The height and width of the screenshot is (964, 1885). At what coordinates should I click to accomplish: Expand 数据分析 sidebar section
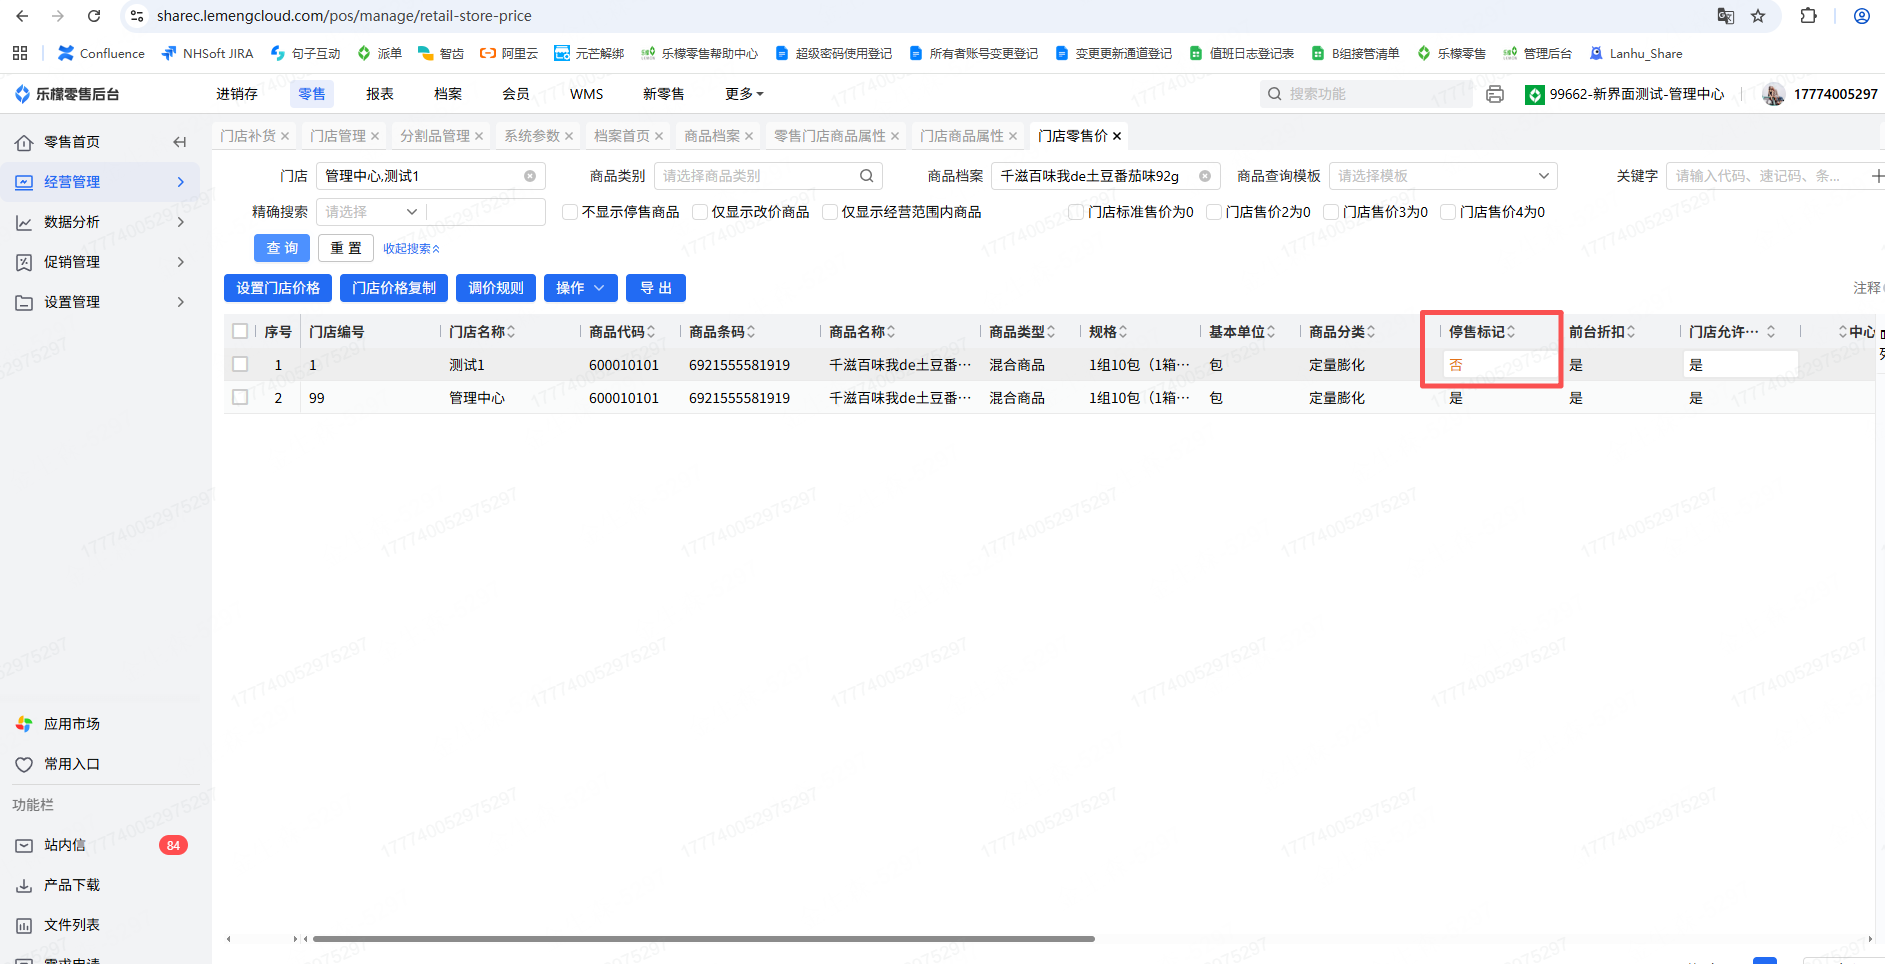pos(100,222)
